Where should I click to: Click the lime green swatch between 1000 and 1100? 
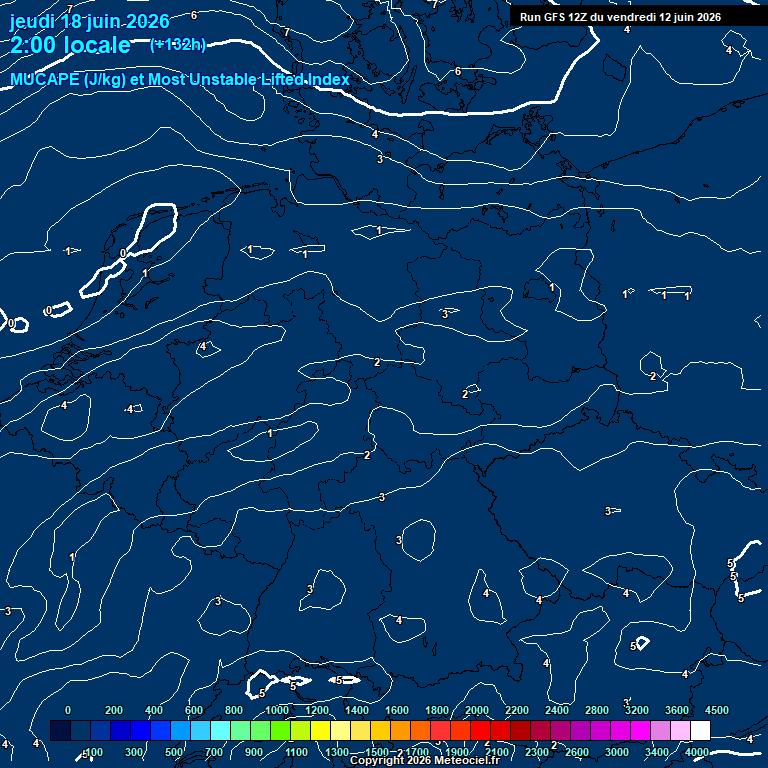click(x=280, y=730)
